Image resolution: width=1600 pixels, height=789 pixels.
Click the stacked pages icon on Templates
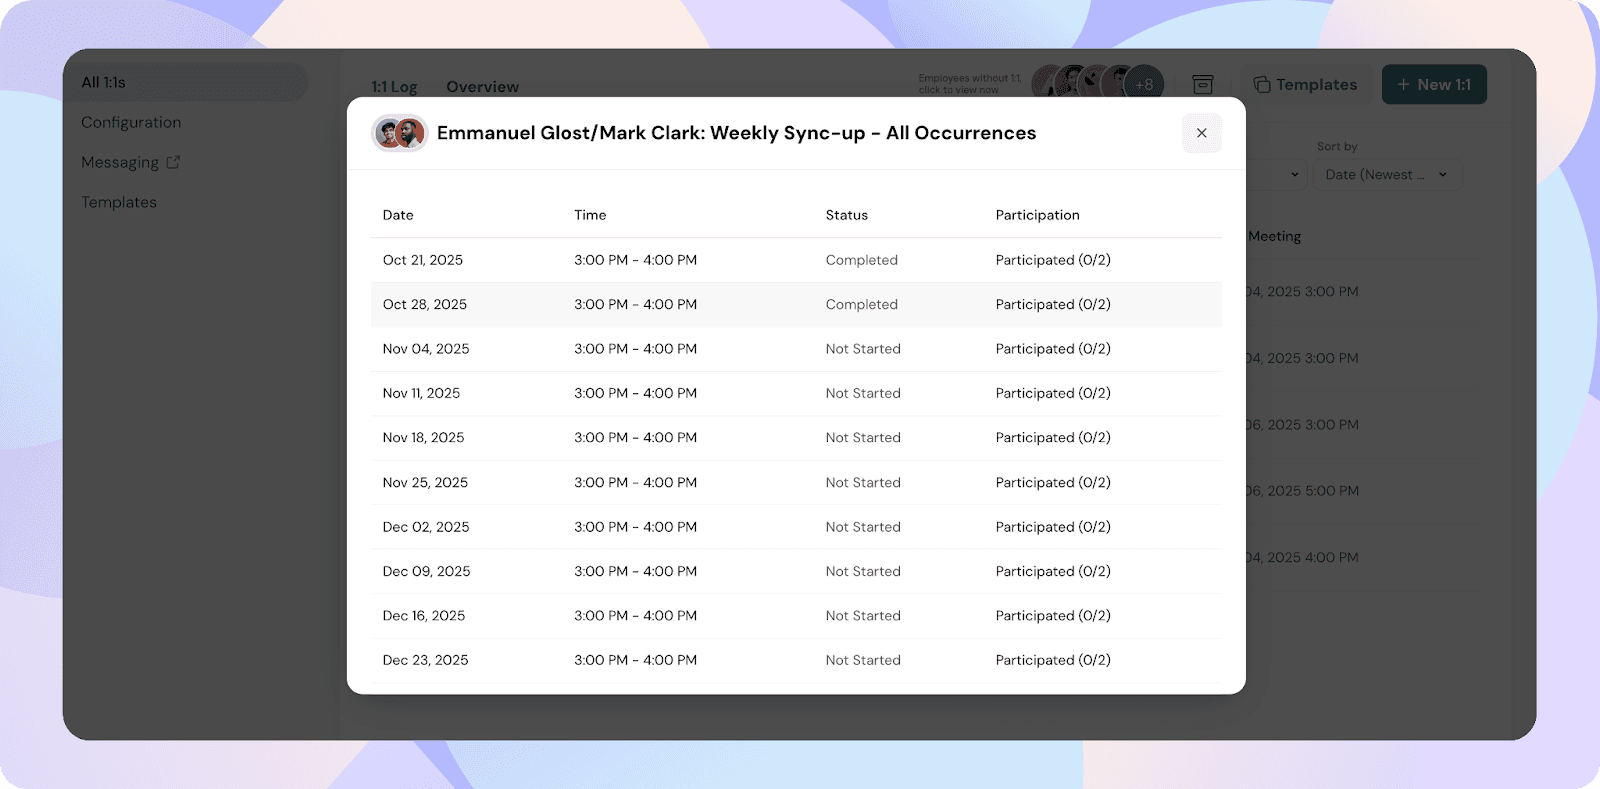[x=1262, y=85]
